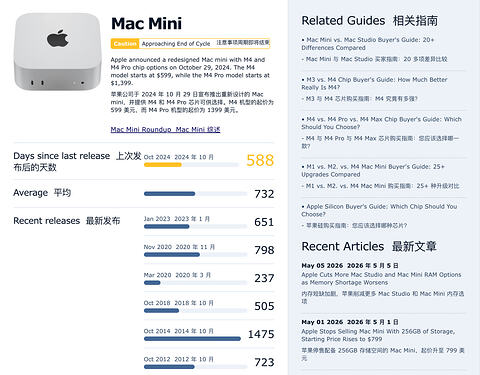This screenshot has width=480, height=375.
Task: Click the Oct 2014 release bar showing 1475
Action: tap(193, 339)
